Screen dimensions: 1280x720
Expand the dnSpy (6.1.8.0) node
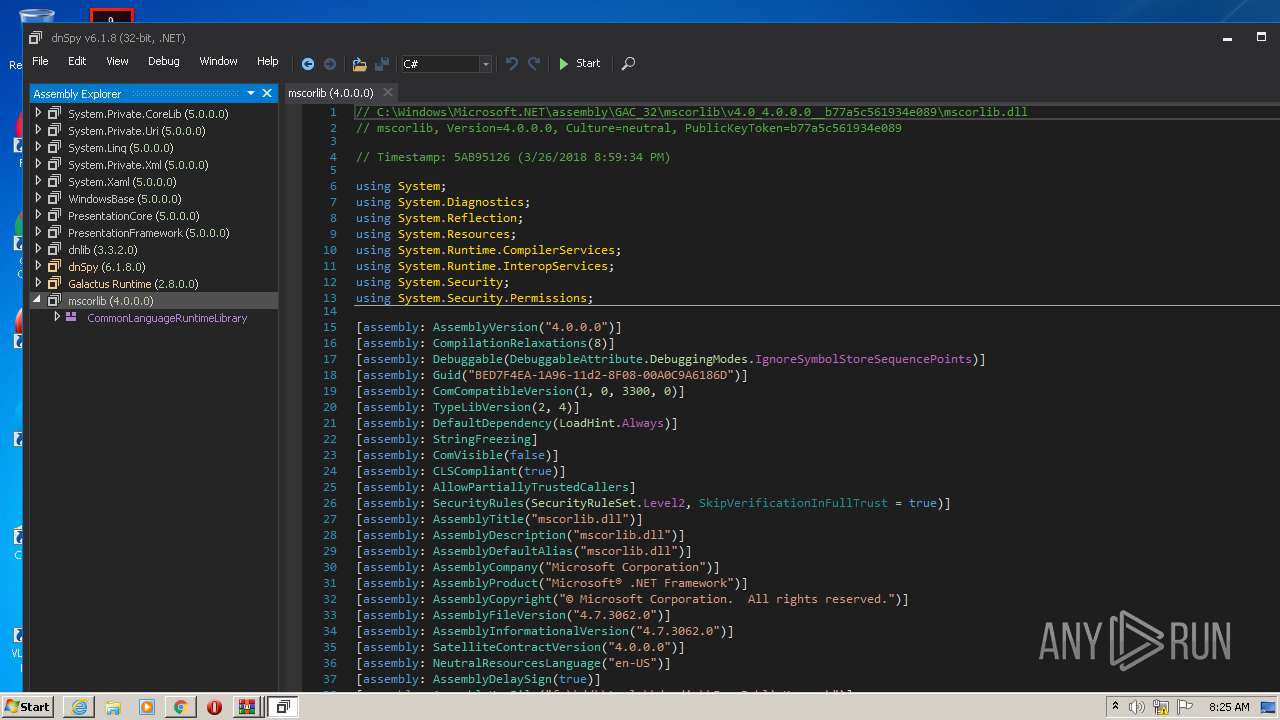[x=38, y=266]
